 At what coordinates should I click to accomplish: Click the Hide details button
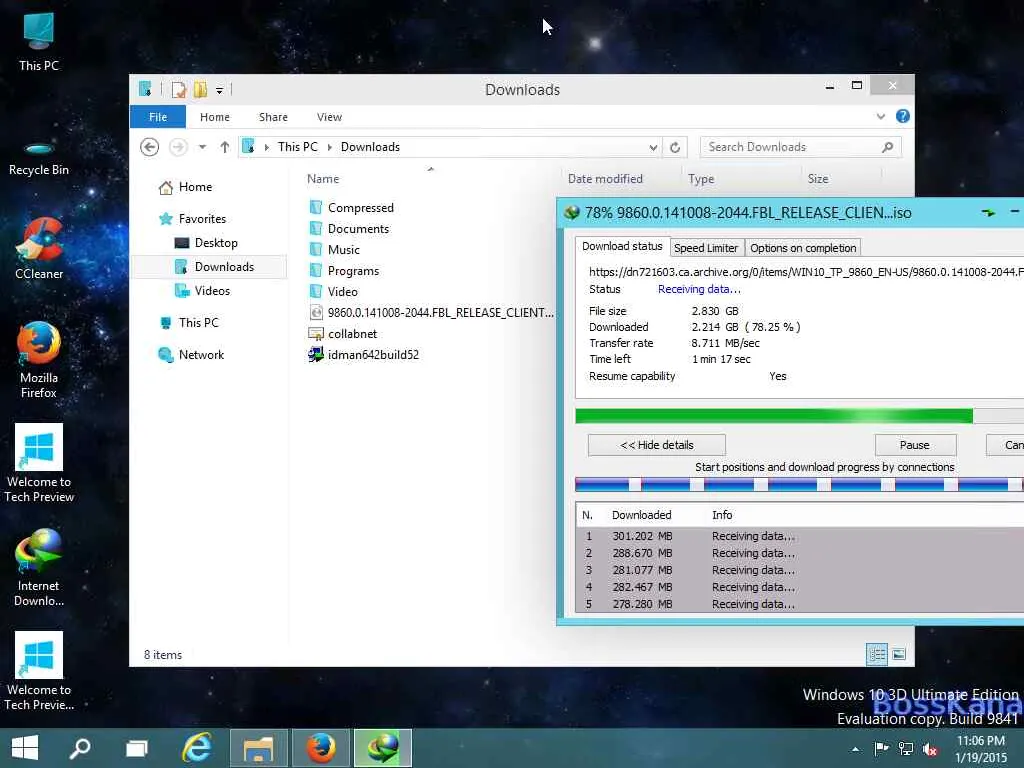(x=657, y=445)
